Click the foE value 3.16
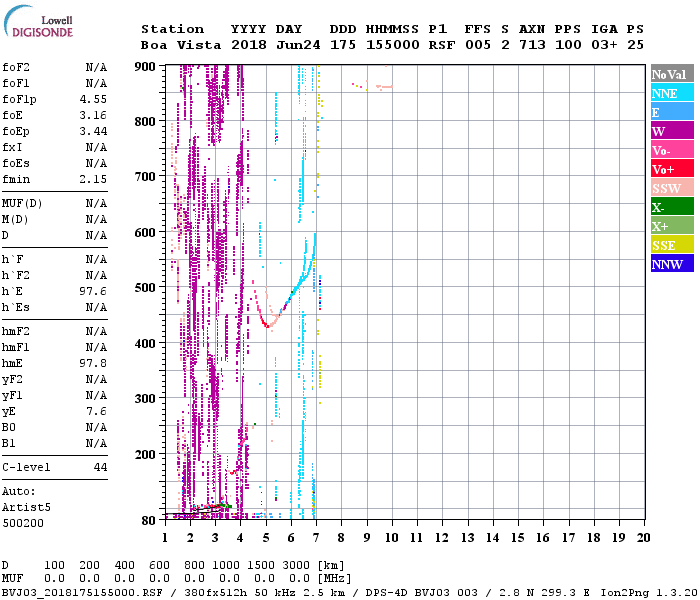 [x=93, y=115]
